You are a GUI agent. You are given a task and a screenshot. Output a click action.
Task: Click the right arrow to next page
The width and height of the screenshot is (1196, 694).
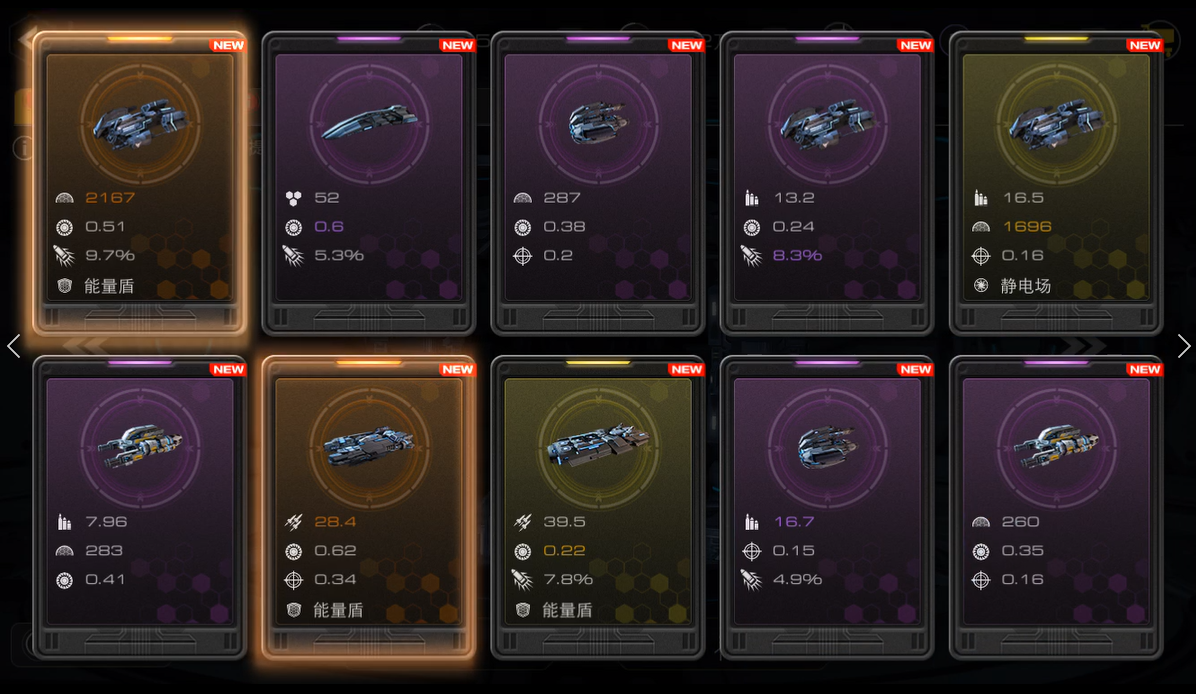(1183, 346)
